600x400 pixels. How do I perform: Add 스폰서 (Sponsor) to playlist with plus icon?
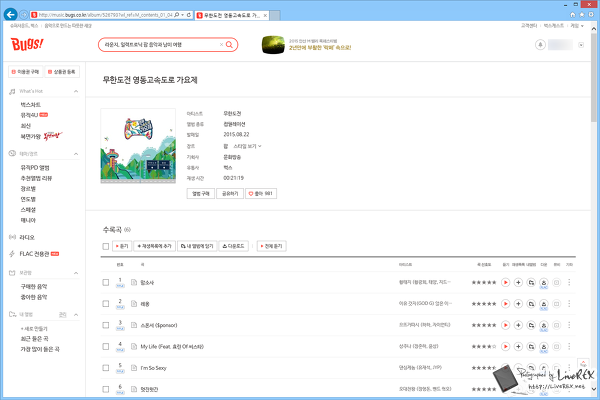click(518, 325)
